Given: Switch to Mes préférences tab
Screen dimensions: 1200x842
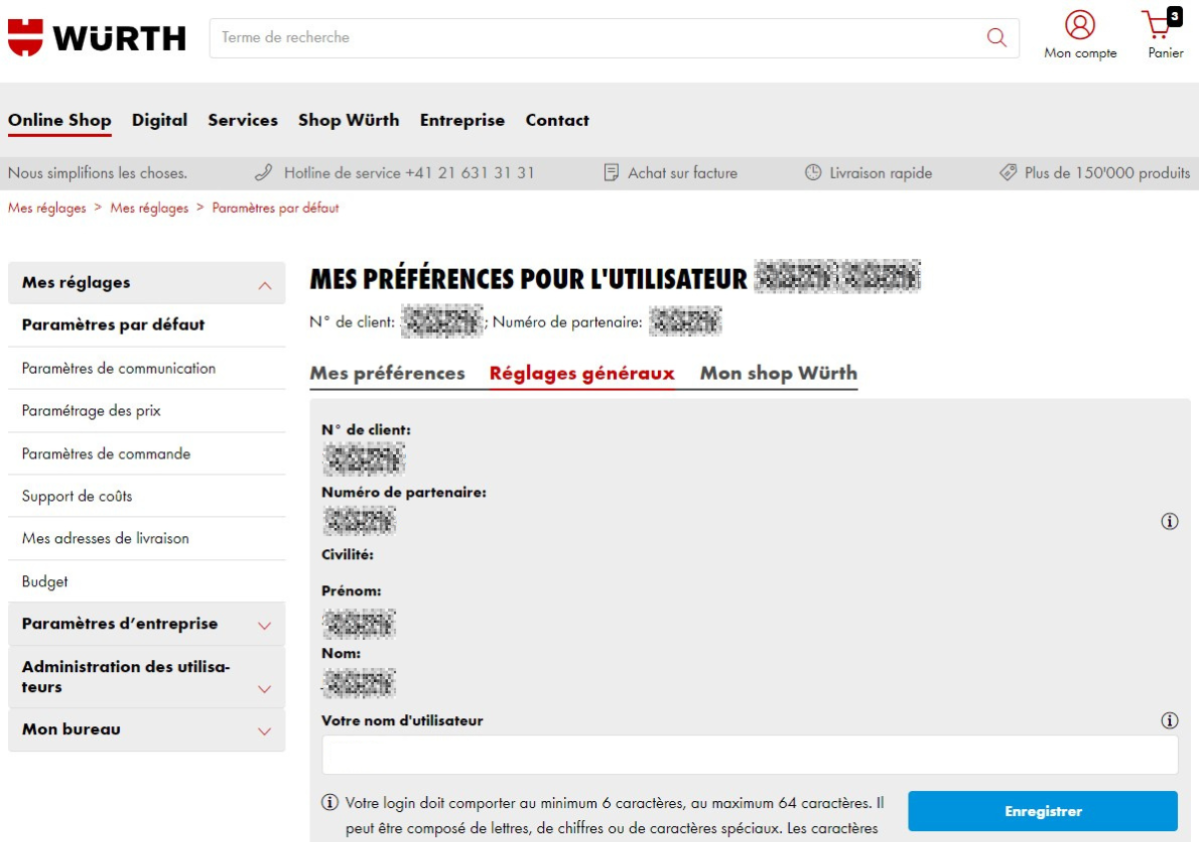Looking at the screenshot, I should point(388,373).
